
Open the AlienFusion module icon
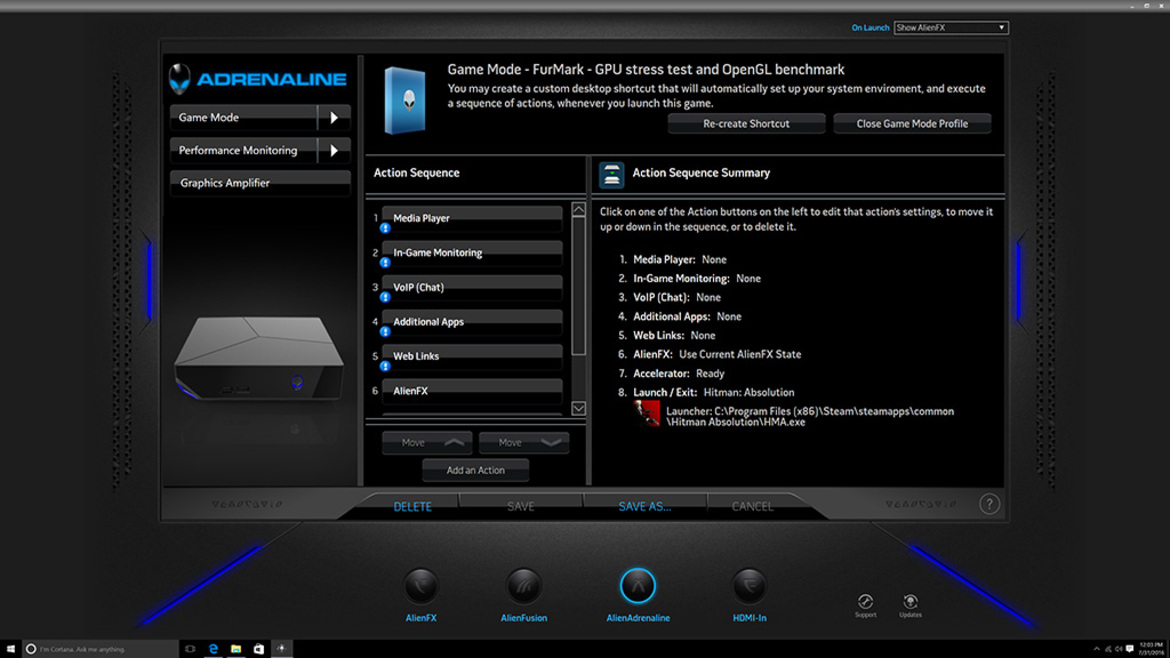click(x=524, y=586)
